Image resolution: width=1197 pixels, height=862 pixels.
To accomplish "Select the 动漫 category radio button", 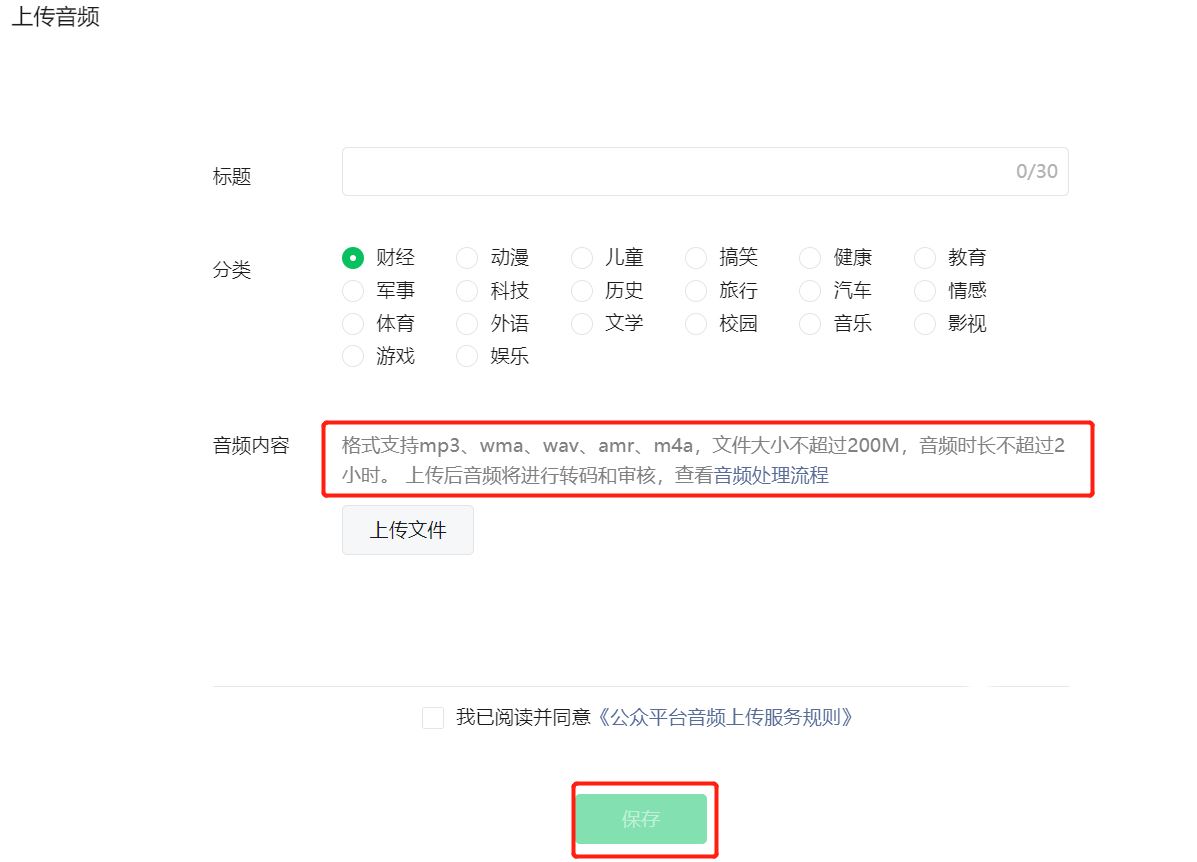I will (x=467, y=258).
